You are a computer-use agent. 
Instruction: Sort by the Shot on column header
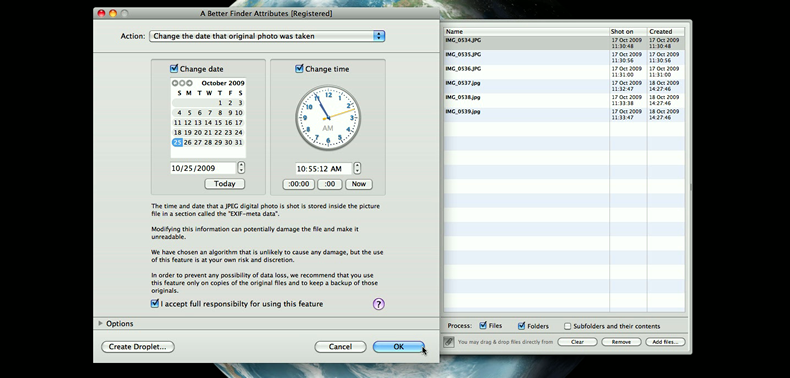tap(628, 31)
